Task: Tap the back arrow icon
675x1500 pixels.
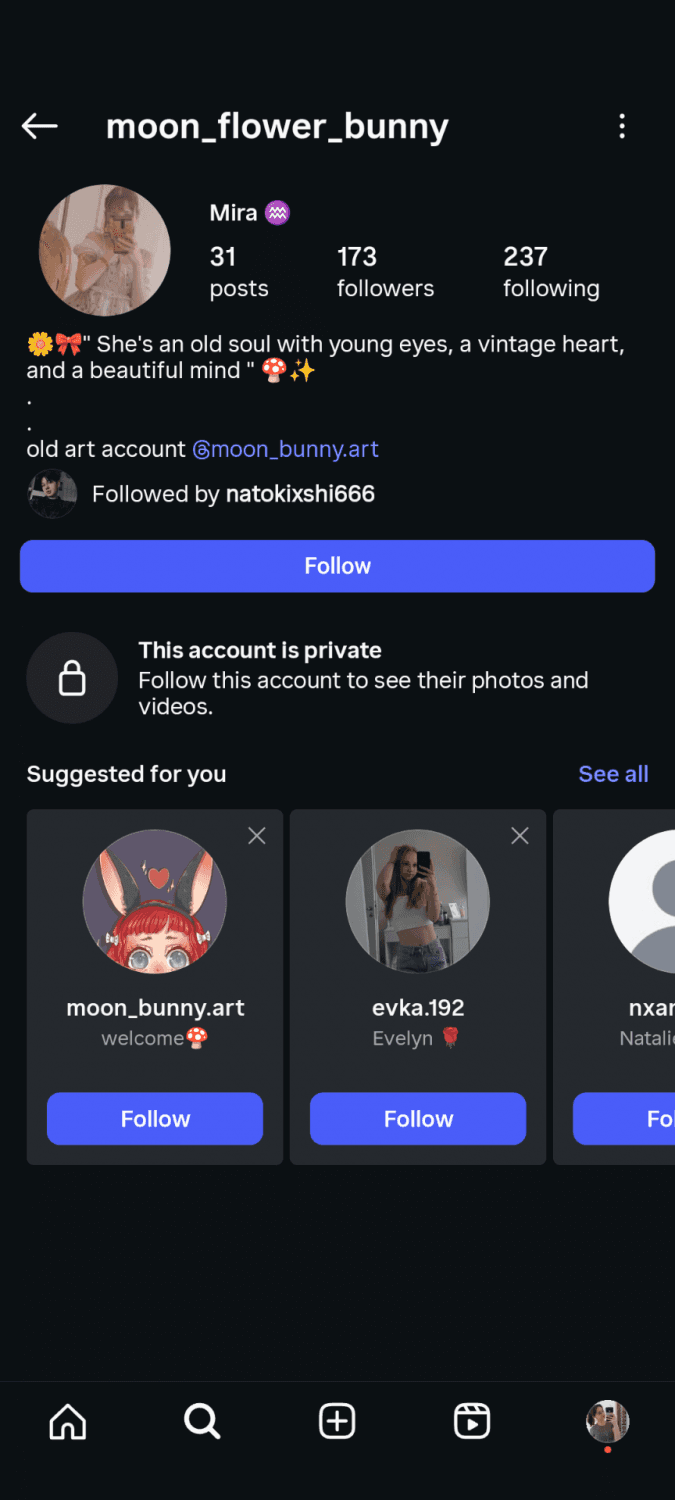Action: tap(40, 126)
